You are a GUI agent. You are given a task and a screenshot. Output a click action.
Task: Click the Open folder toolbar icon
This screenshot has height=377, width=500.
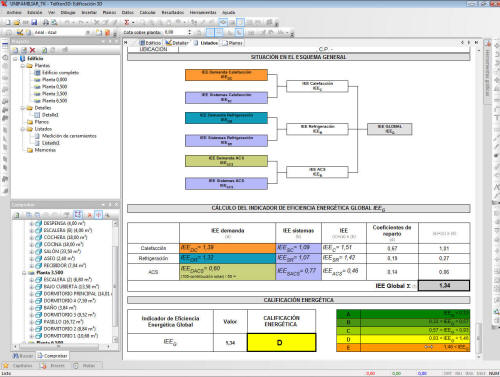point(17,22)
